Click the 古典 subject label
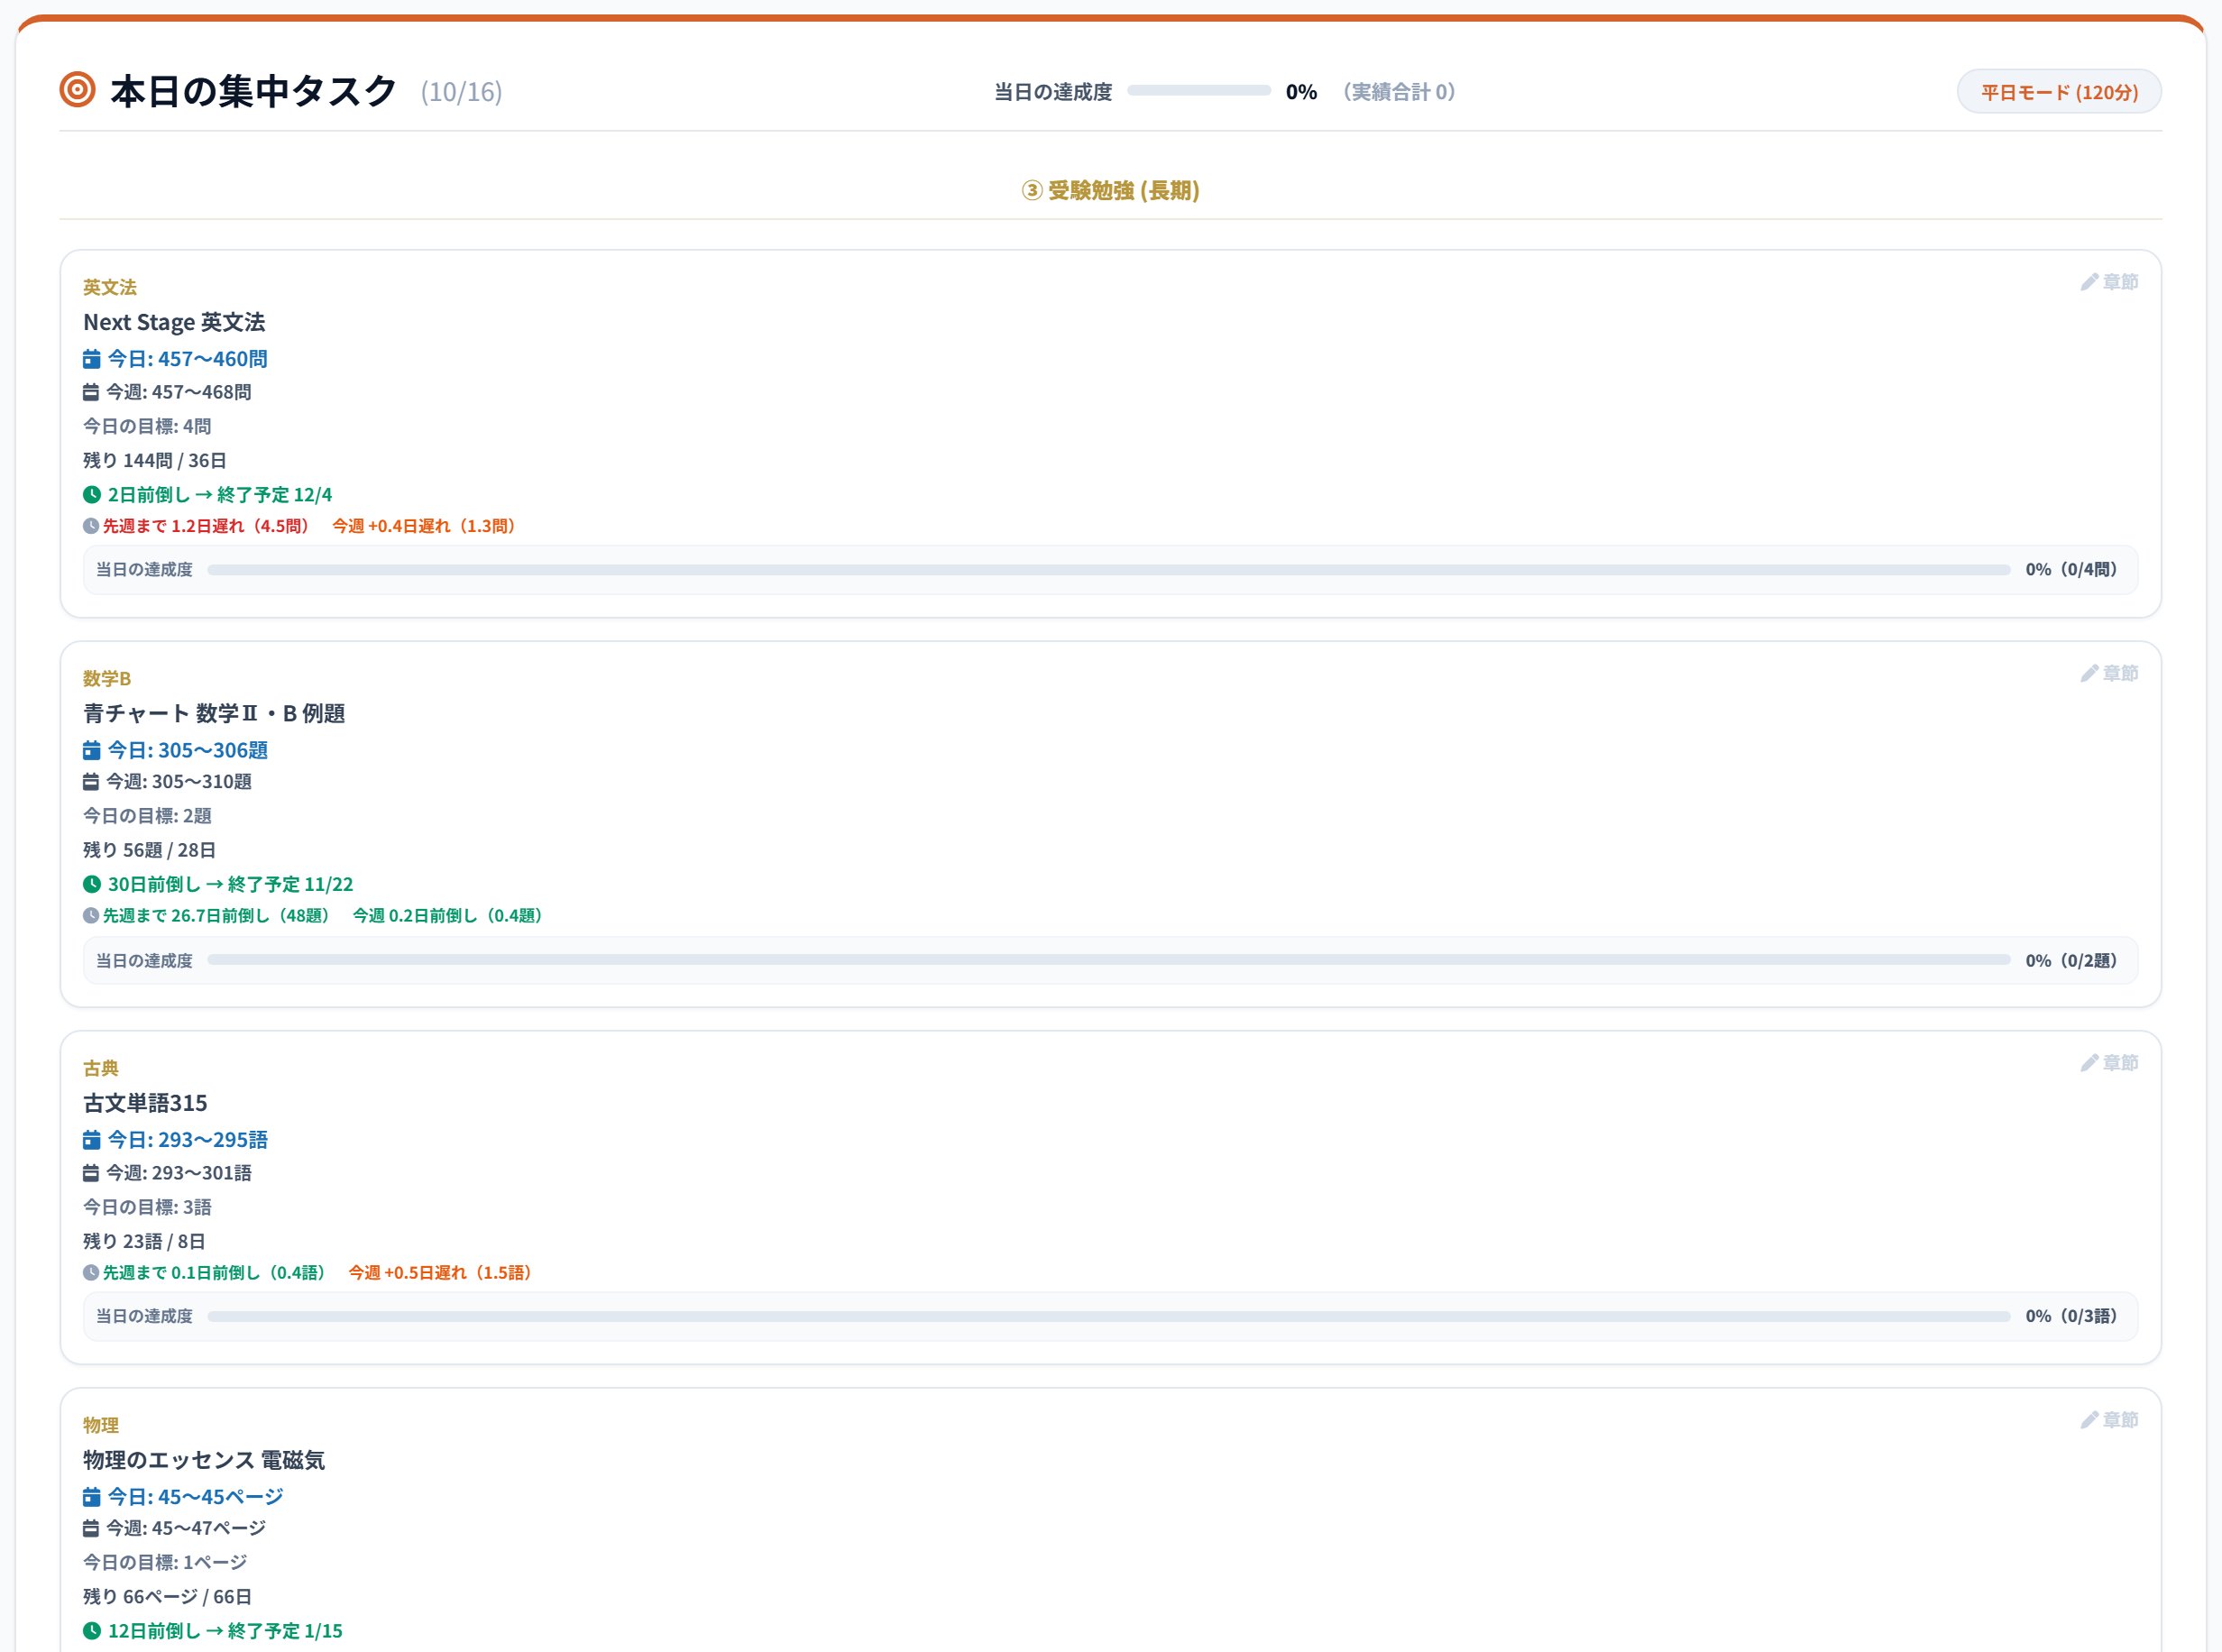Image resolution: width=2222 pixels, height=1652 pixels. pyautogui.click(x=100, y=1068)
